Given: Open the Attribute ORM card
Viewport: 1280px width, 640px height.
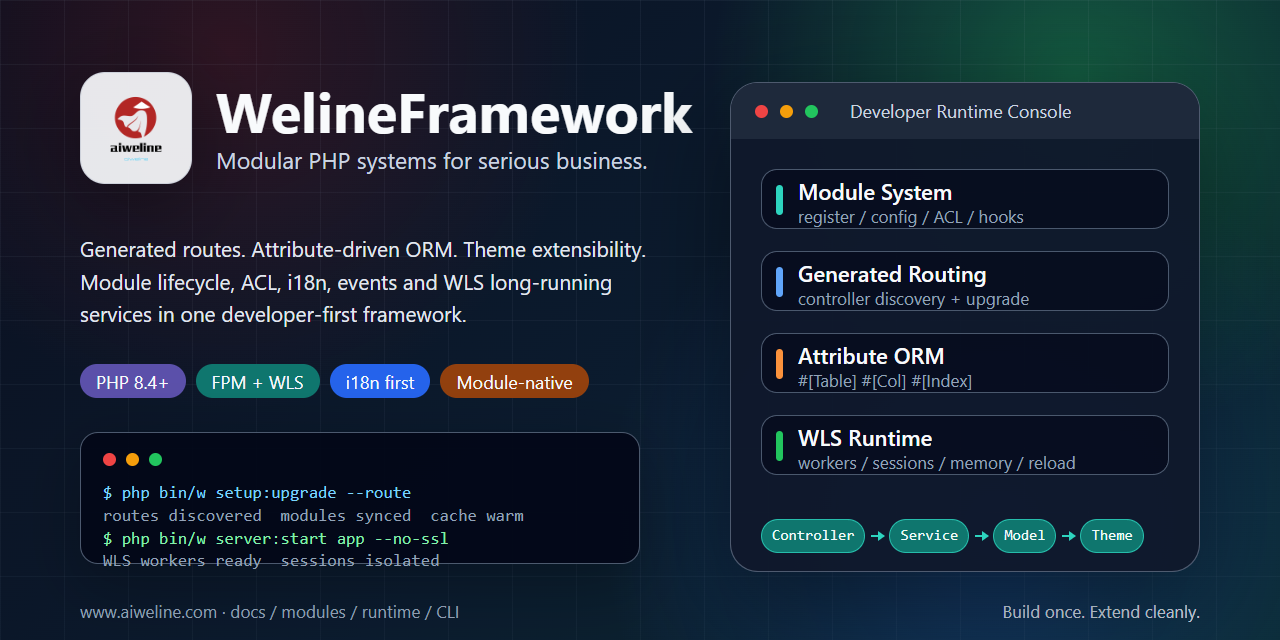Looking at the screenshot, I should [965, 363].
